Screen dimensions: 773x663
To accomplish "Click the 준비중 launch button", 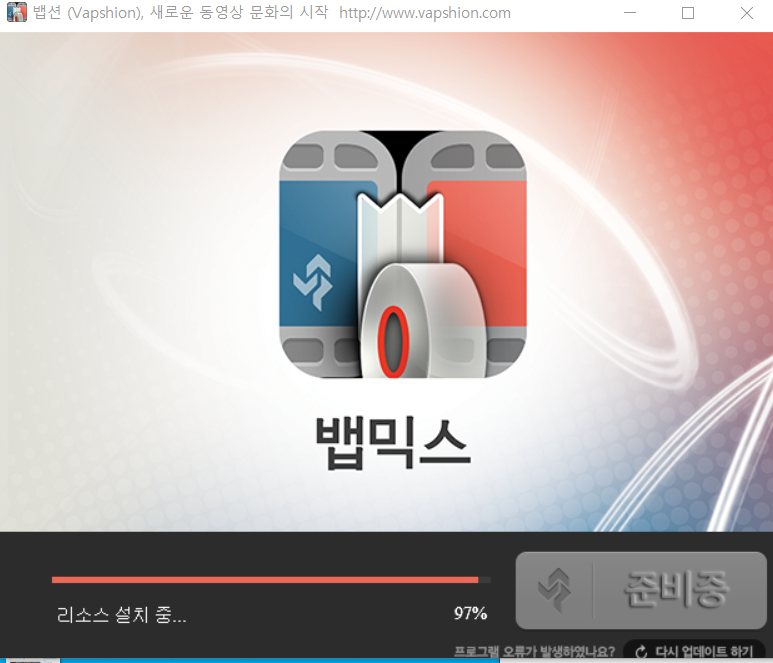I will [641, 590].
